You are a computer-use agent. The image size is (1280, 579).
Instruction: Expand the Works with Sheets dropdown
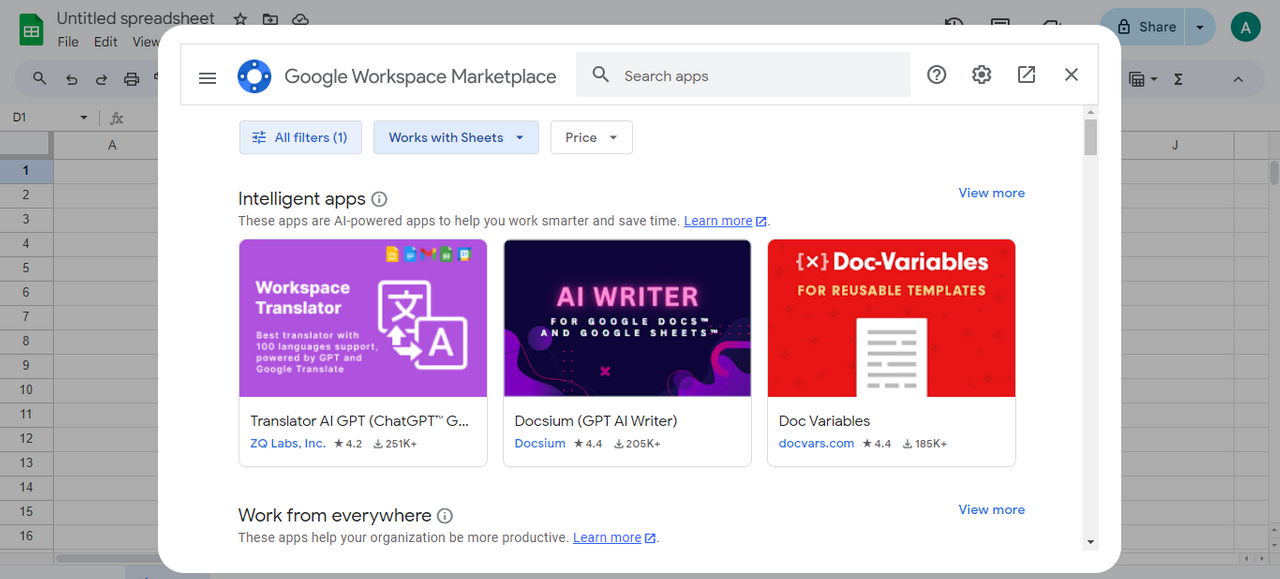(456, 138)
